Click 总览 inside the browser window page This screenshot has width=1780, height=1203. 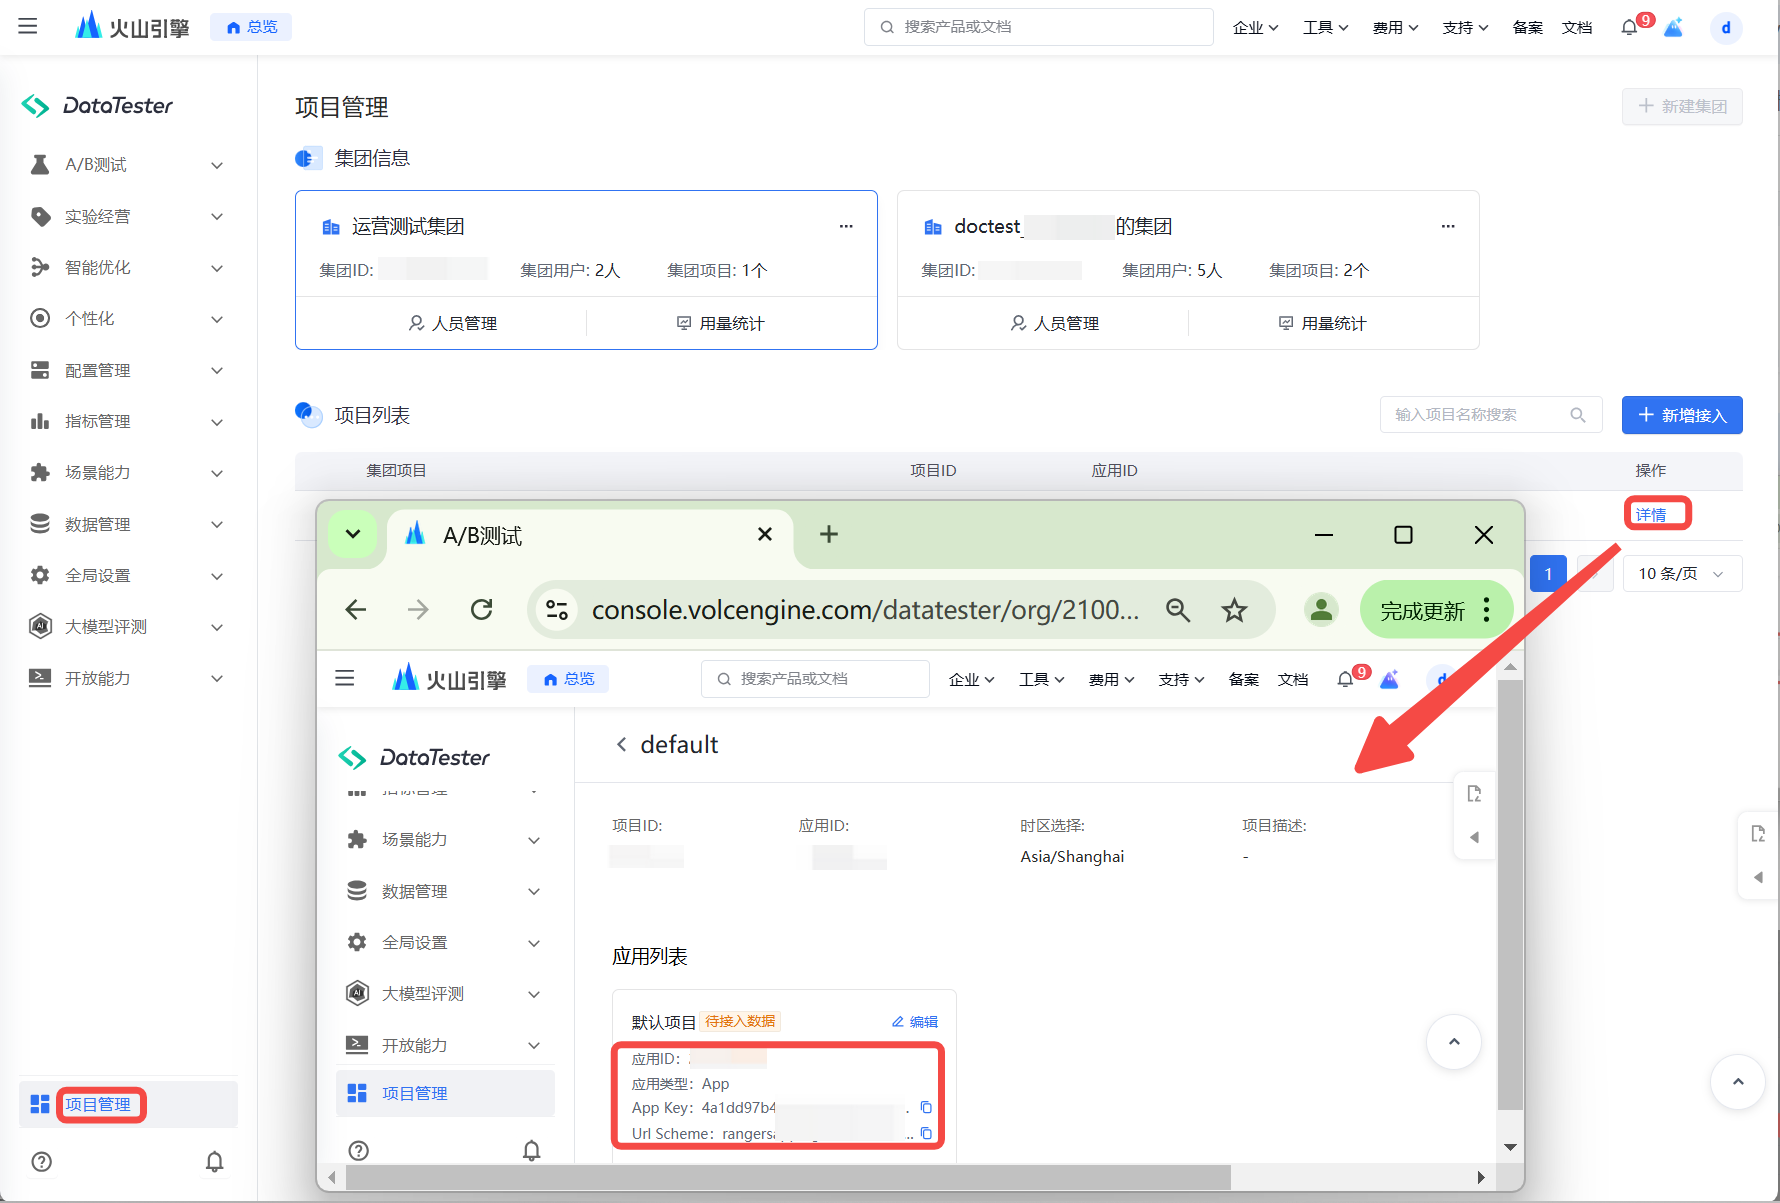tap(568, 679)
